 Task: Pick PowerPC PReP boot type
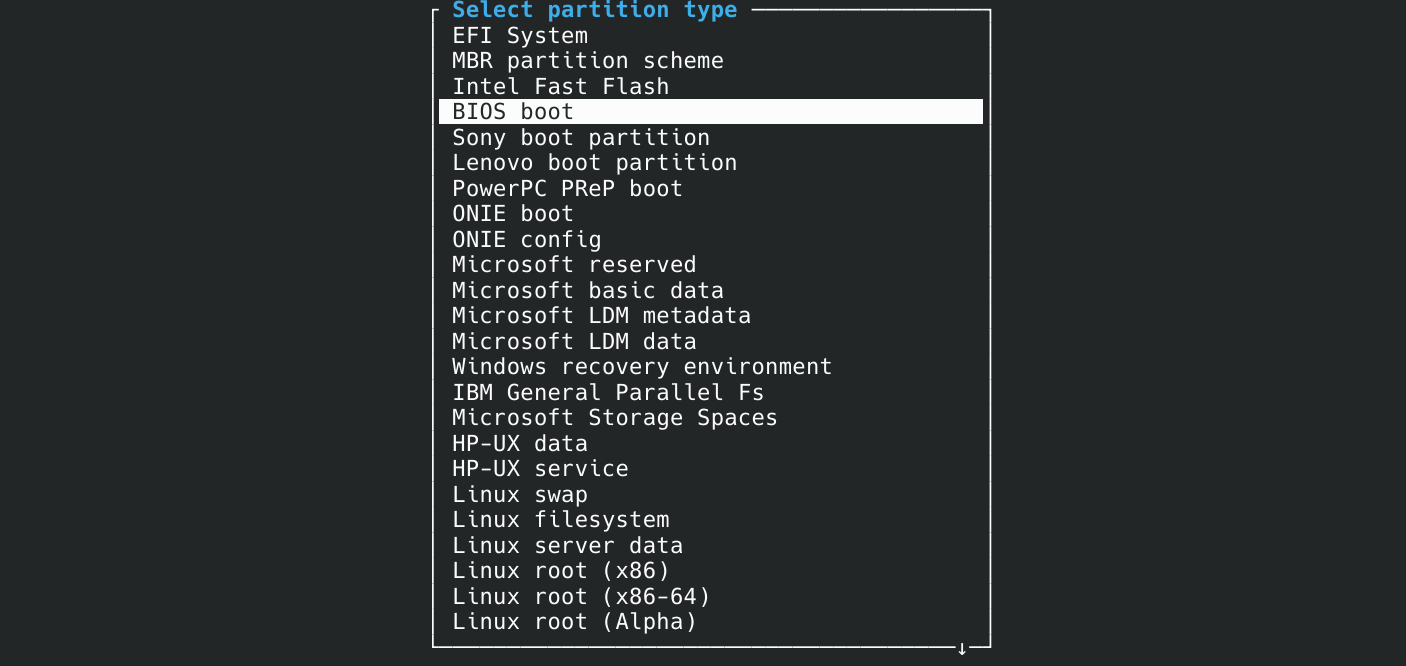[x=567, y=188]
